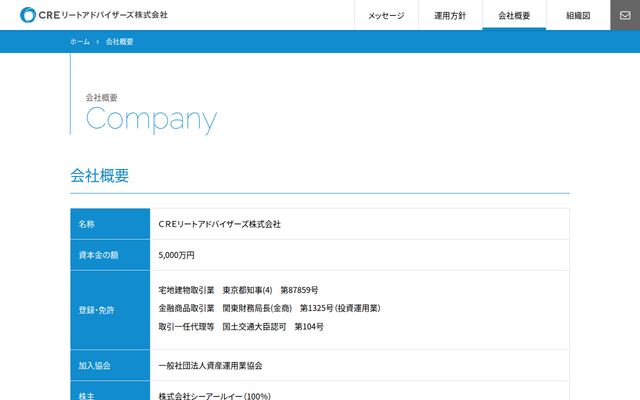640x400 pixels.
Task: Click CREリートアドバイザーズ株式会社 header logo text
Action: (103, 15)
